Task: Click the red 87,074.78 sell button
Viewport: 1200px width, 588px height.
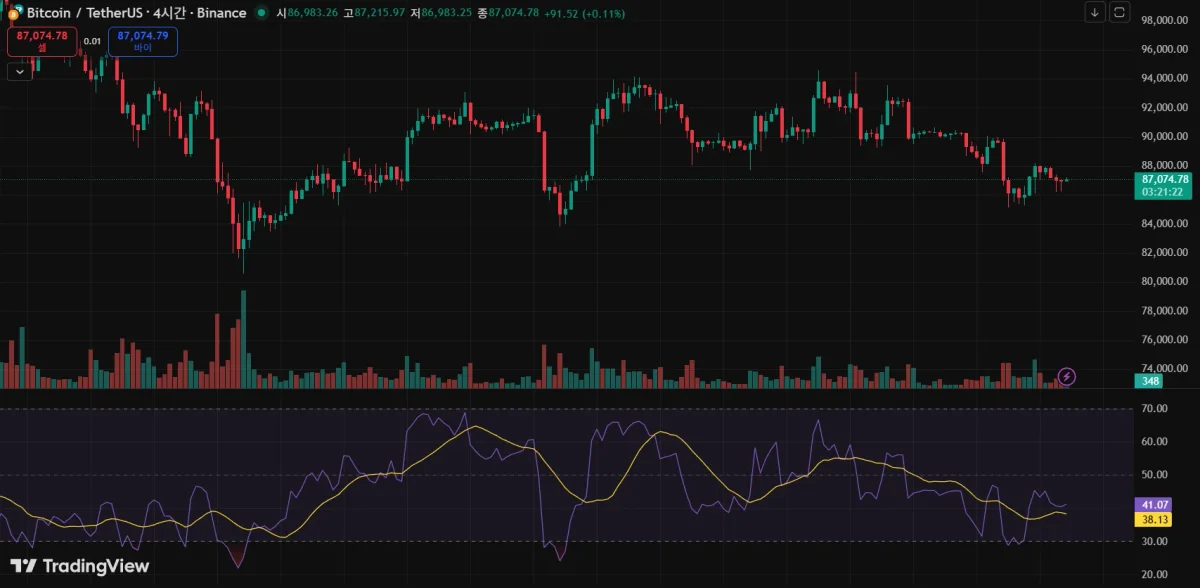Action: (42, 41)
